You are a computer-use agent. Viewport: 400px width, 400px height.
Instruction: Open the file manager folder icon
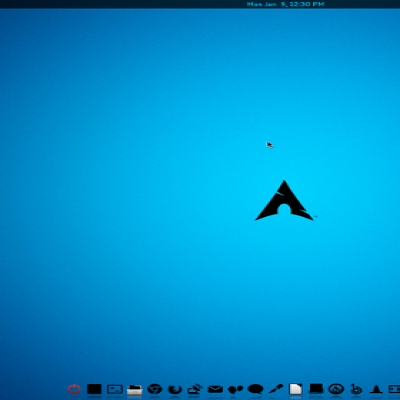tap(135, 389)
